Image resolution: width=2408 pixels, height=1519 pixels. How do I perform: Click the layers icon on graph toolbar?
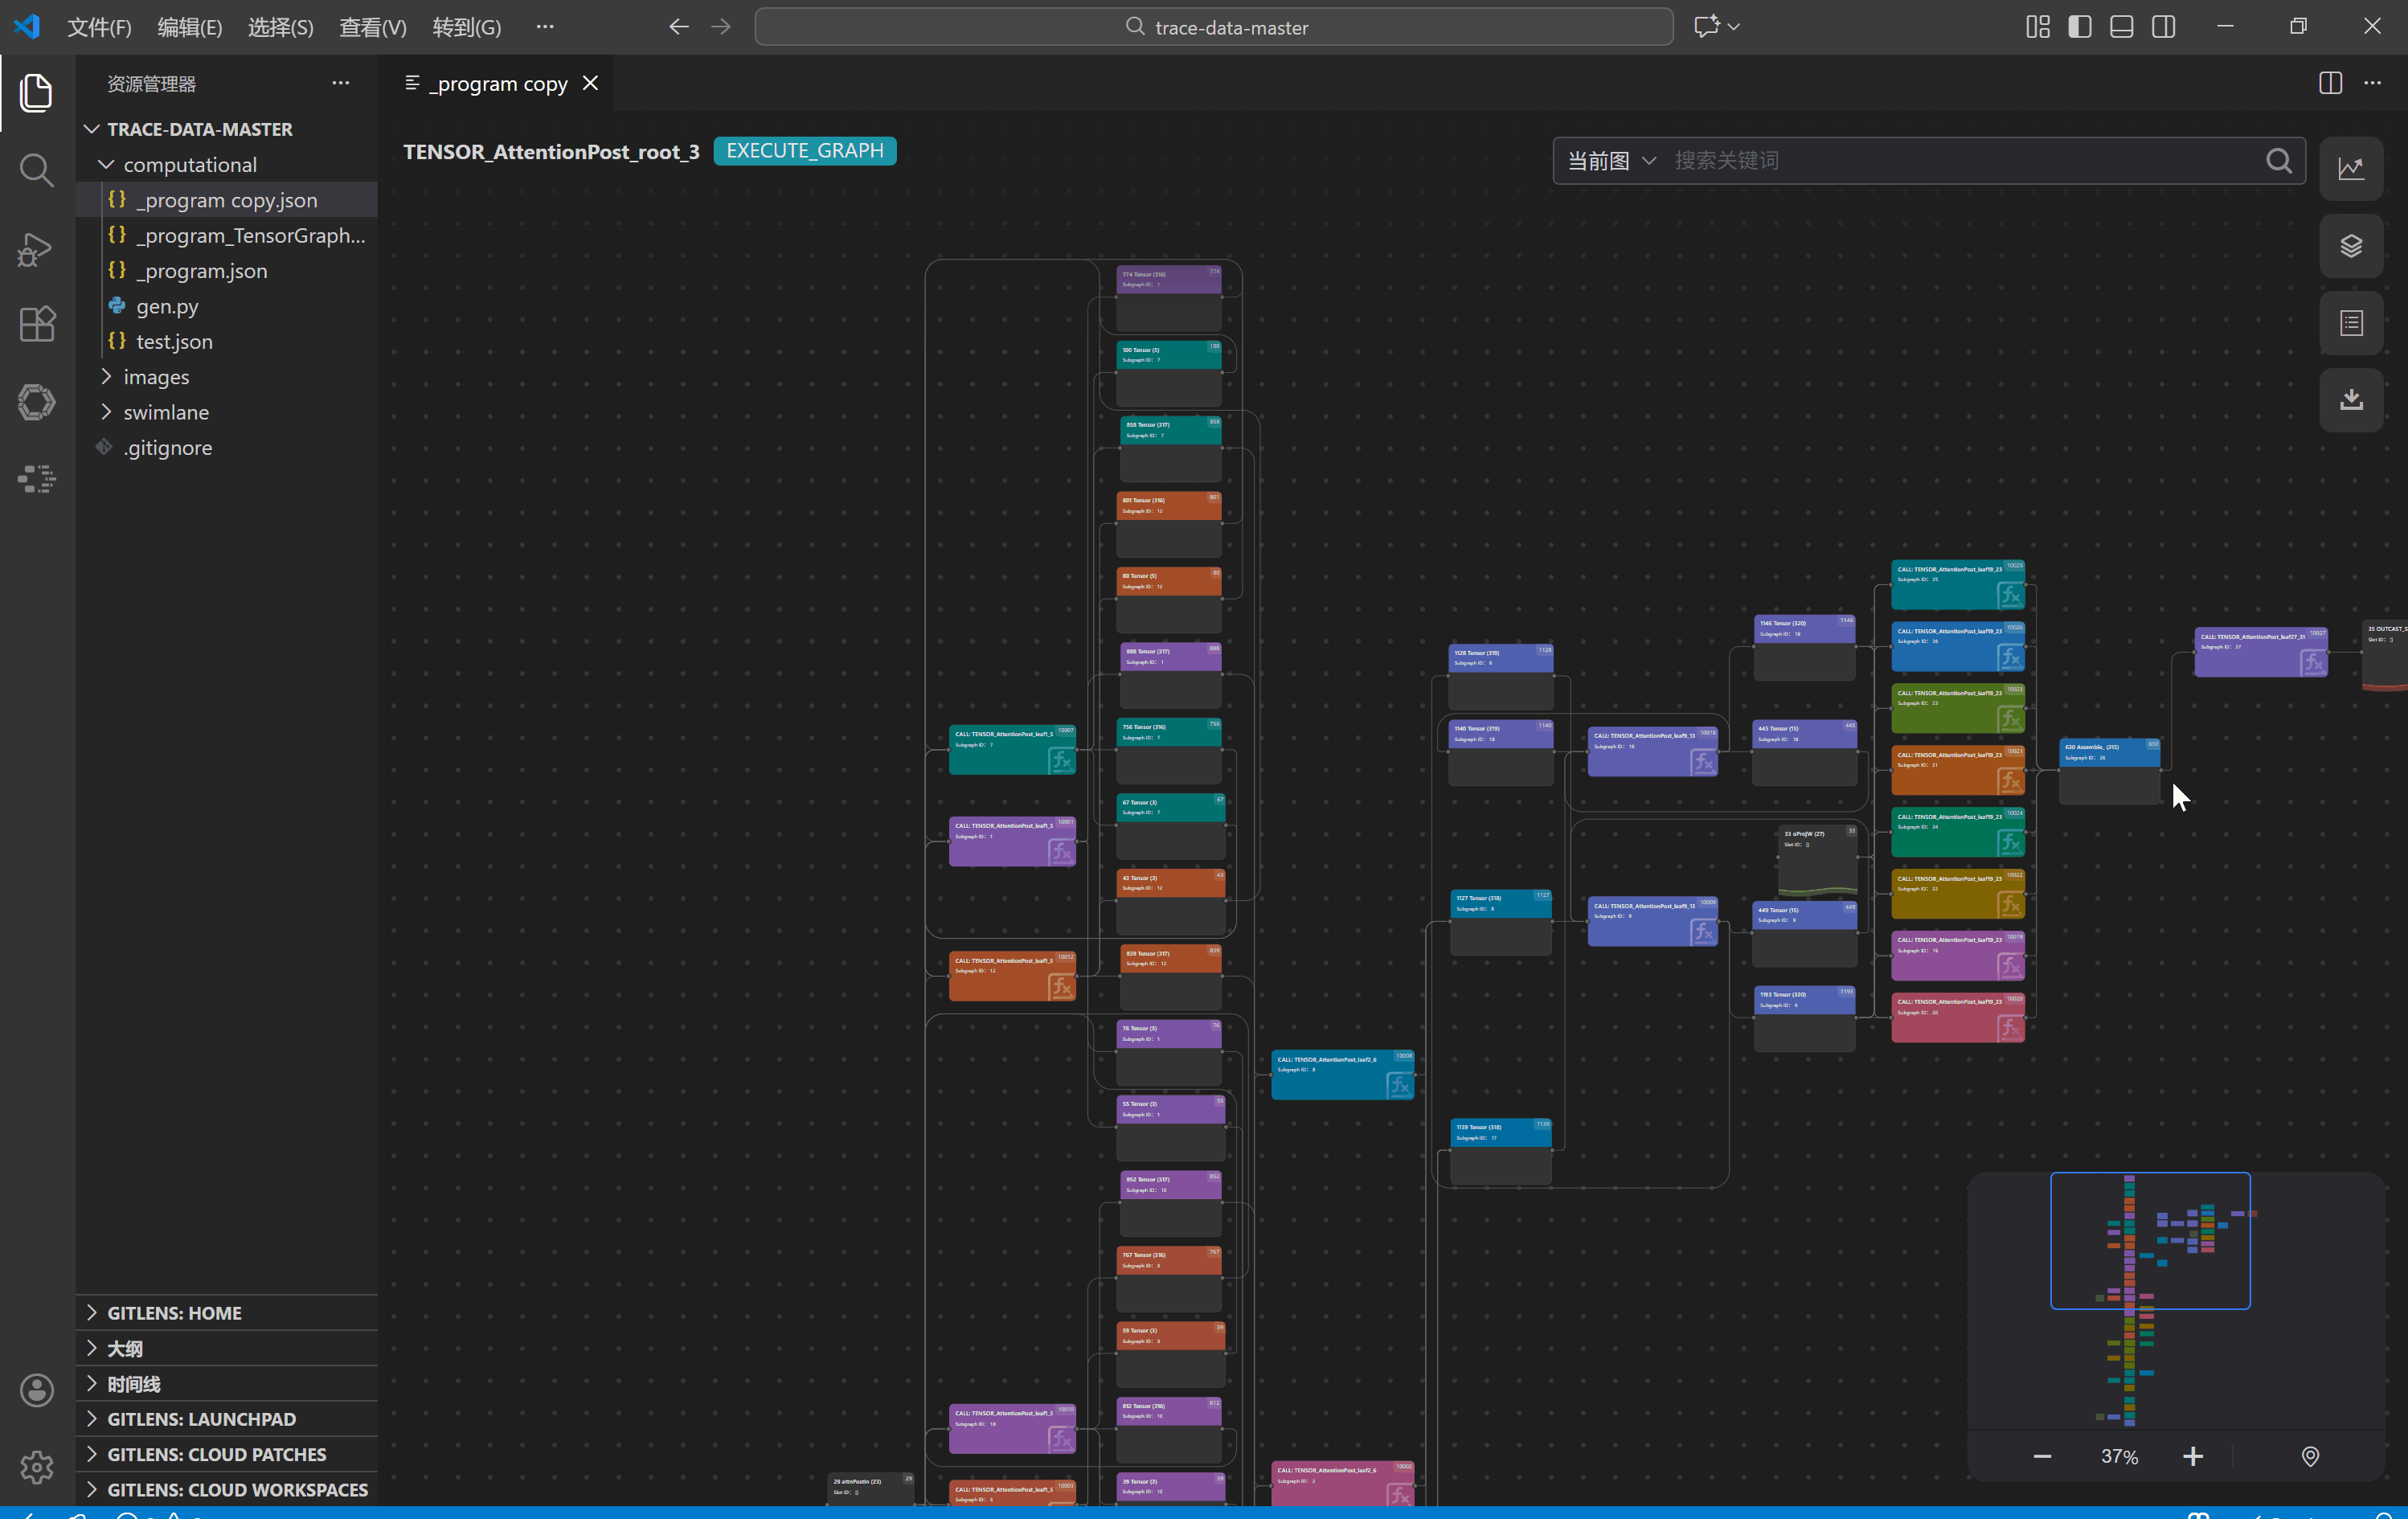[x=2351, y=246]
